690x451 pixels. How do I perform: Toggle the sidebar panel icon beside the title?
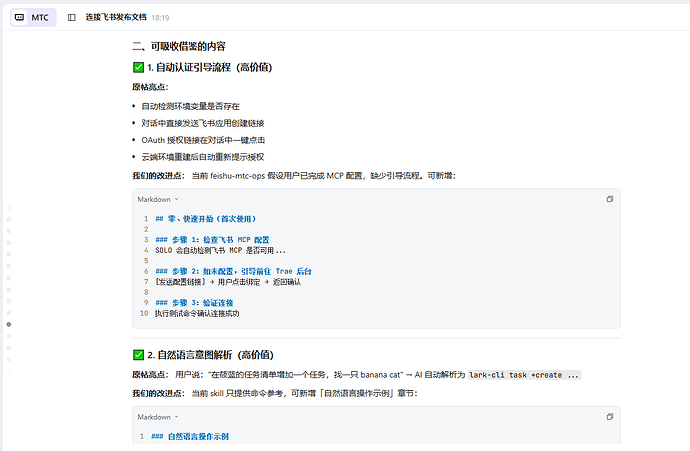(72, 18)
